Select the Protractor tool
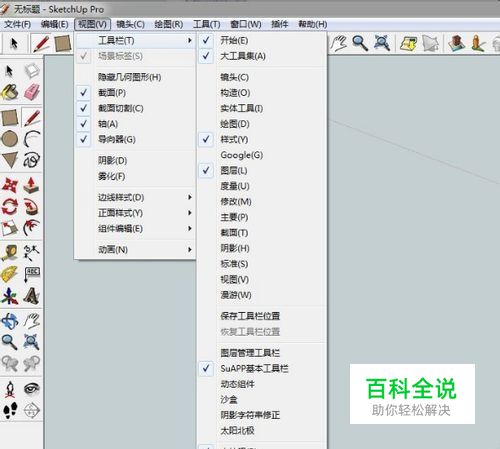Screen dimensions: 500x449 tap(10, 274)
